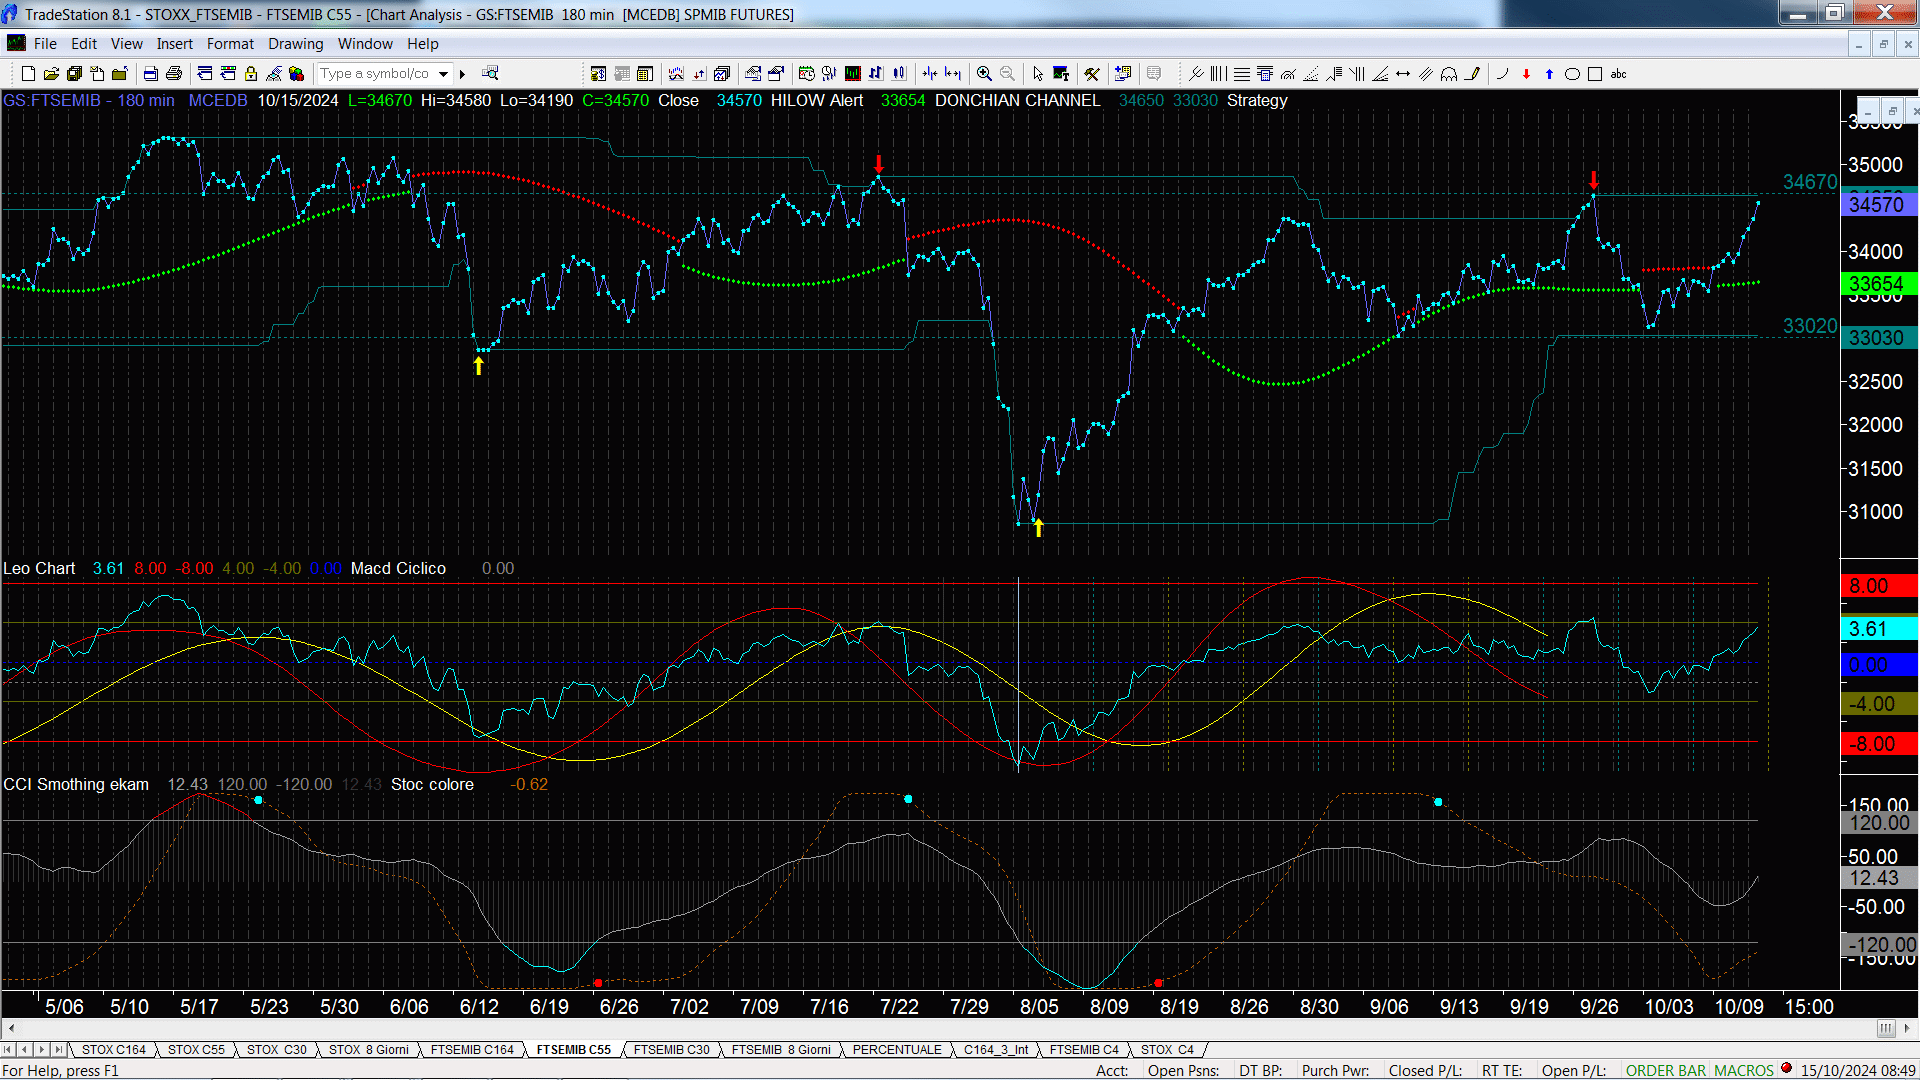The image size is (1920, 1080).
Task: Select the ellipse drawing tool
Action: [x=1572, y=73]
